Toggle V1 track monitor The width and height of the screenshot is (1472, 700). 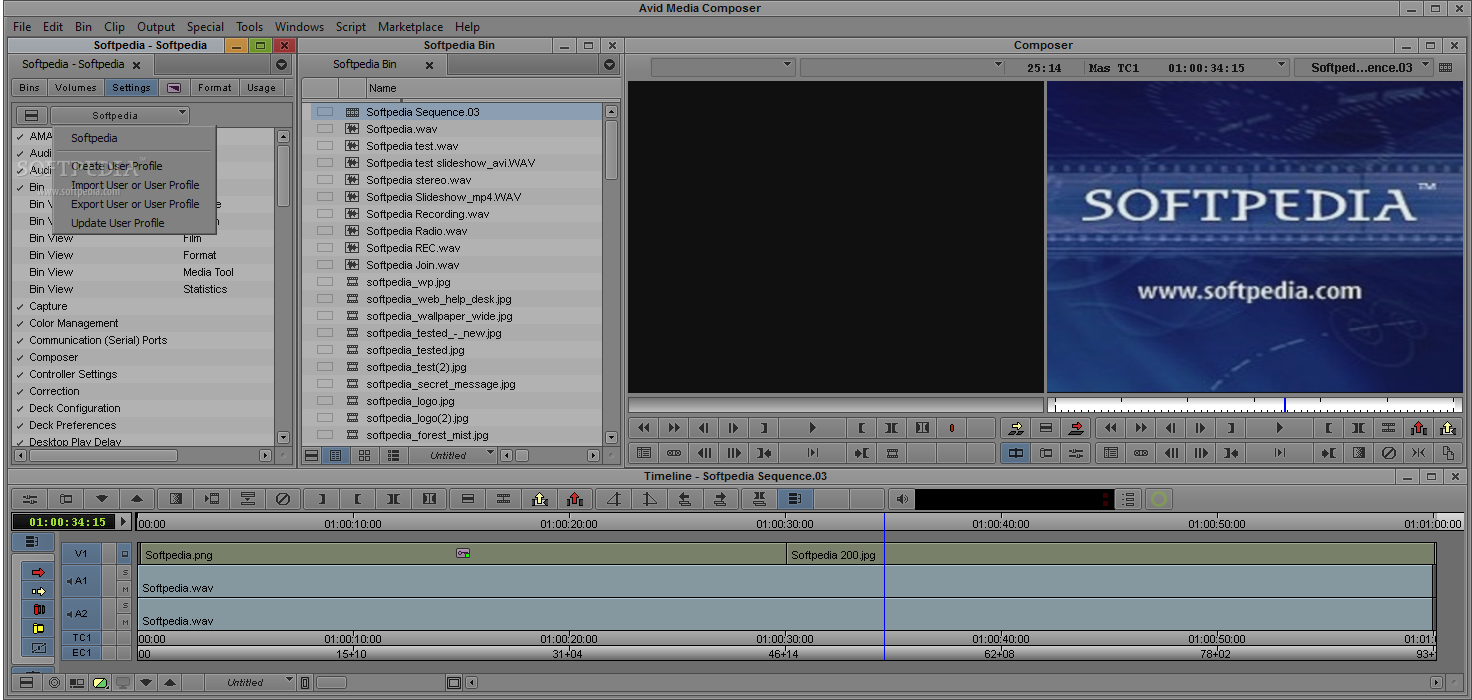point(125,553)
